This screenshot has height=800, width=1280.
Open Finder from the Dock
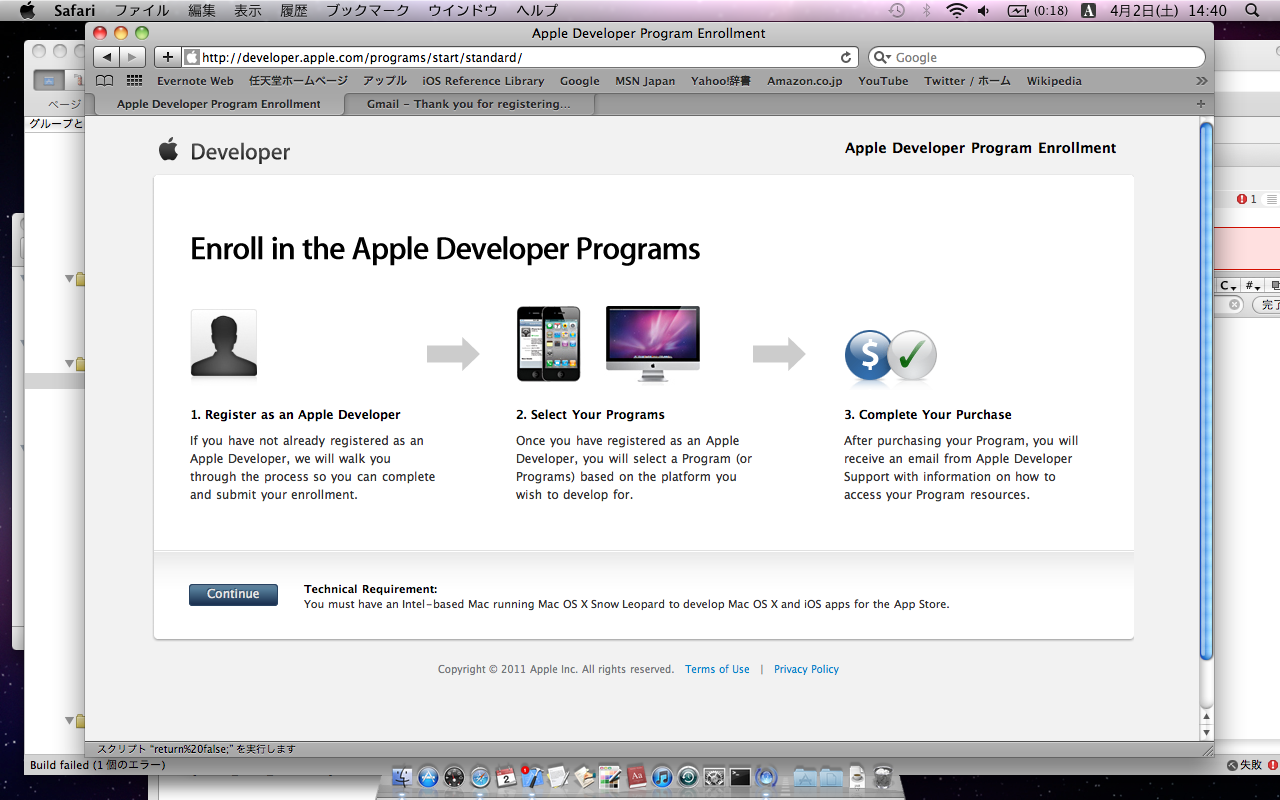[404, 777]
